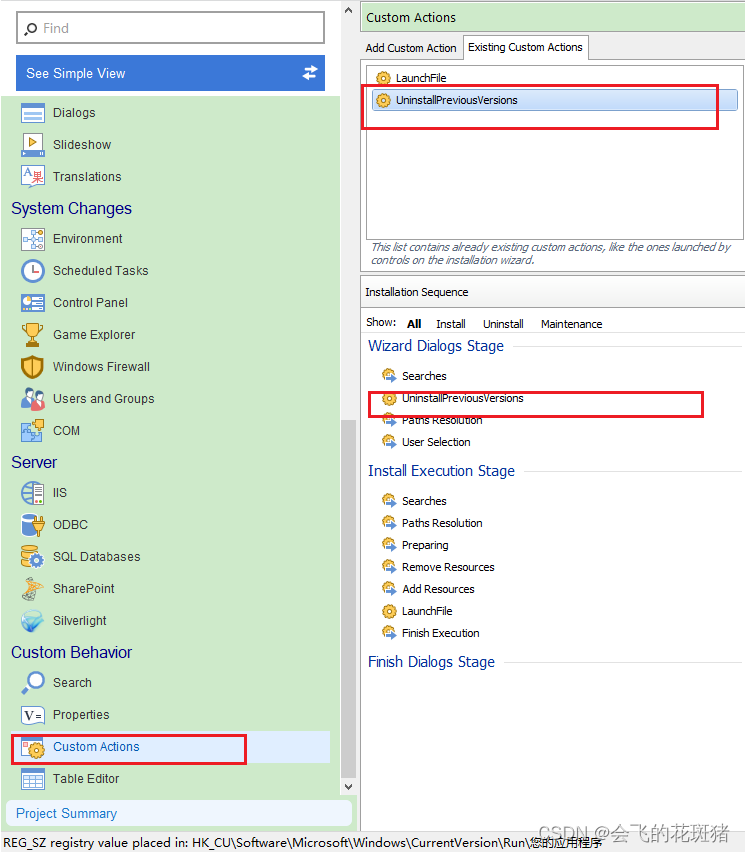Open the SharePoint icon
745x852 pixels.
33,589
